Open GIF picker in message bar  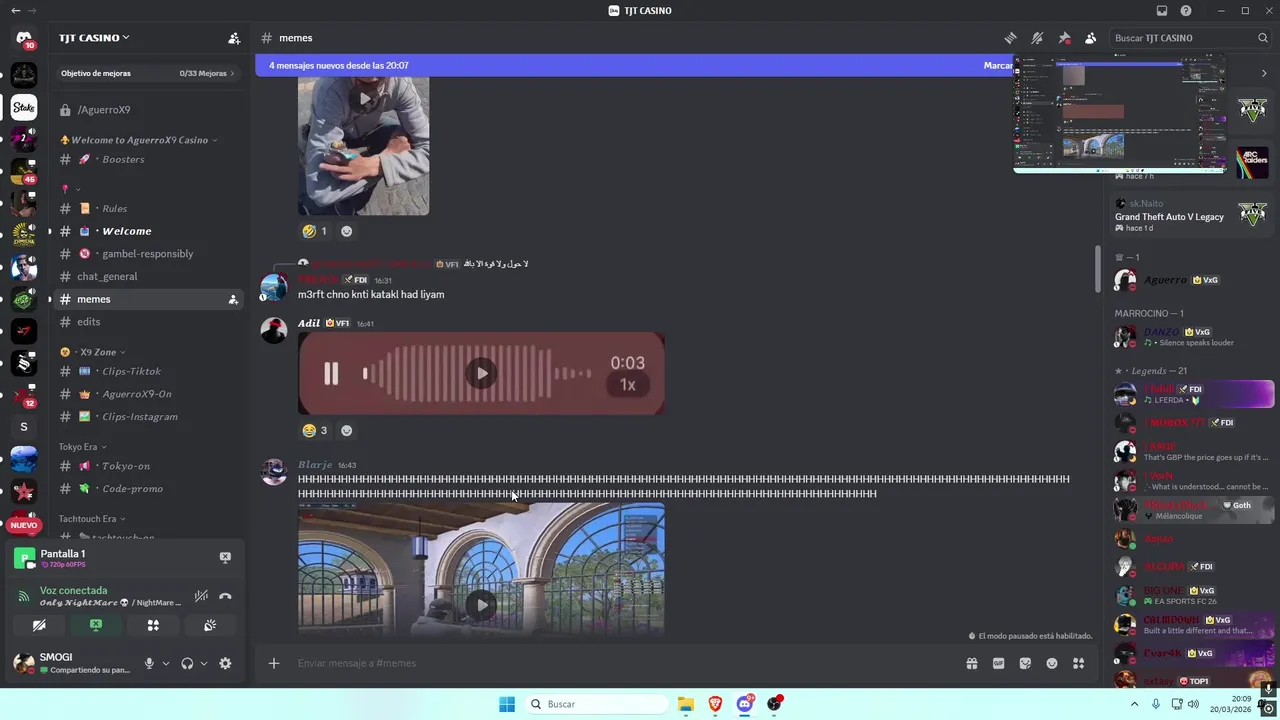998,663
